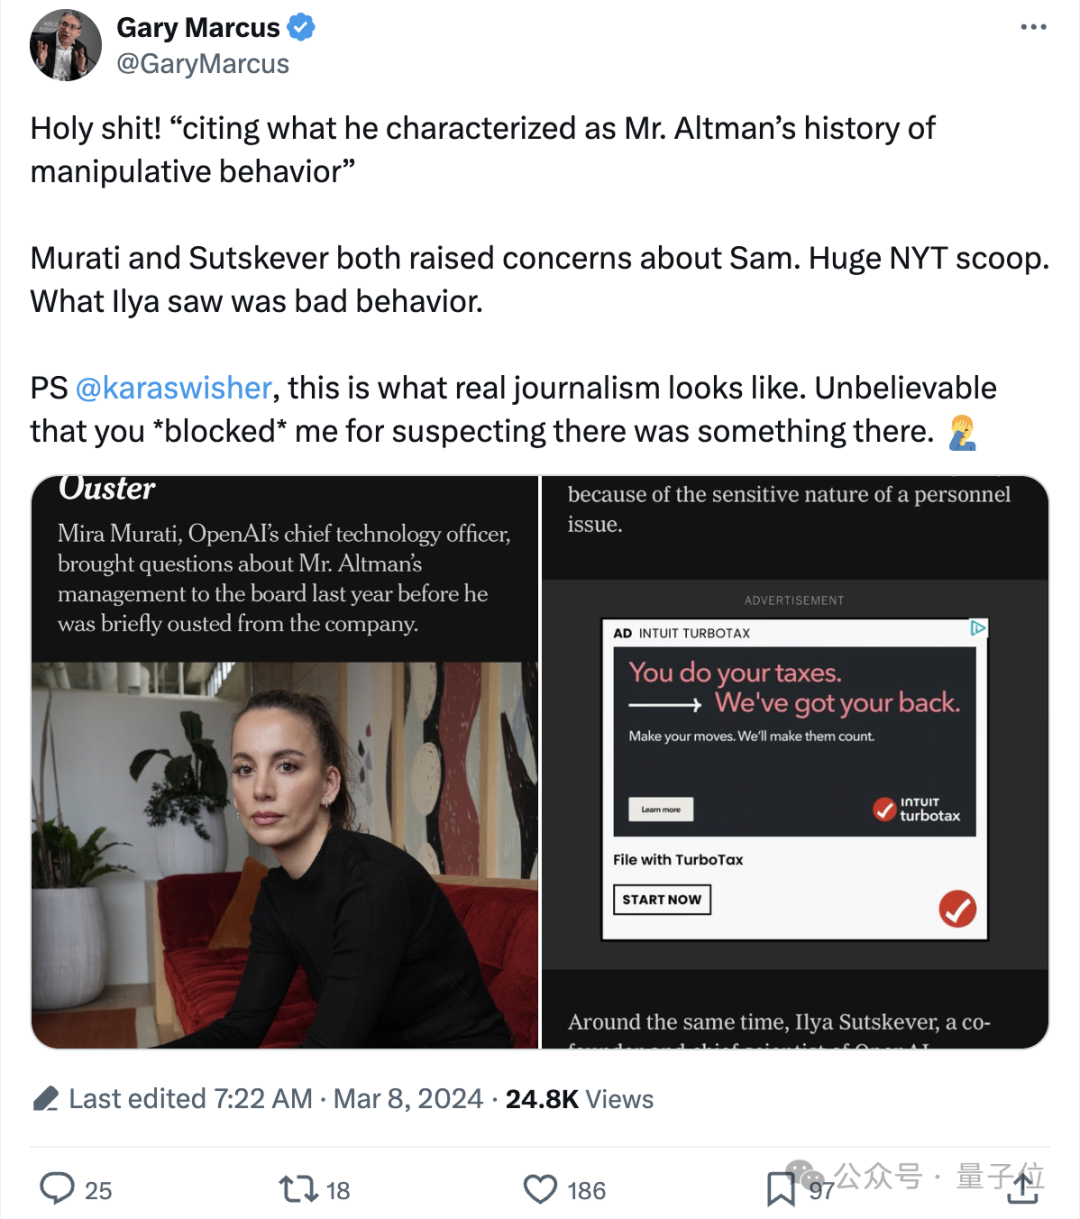Screen dimensions: 1080x1219
Task: Click the Gary Marcus display name
Action: pyautogui.click(x=198, y=27)
